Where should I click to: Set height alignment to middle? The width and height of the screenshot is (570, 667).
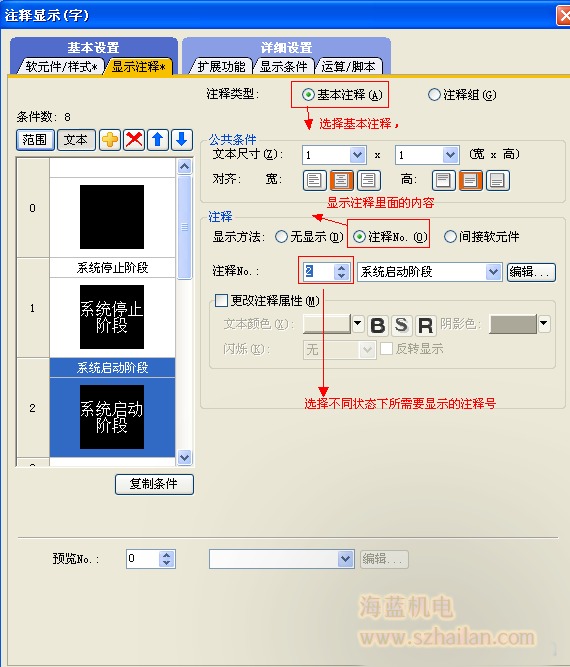(470, 180)
